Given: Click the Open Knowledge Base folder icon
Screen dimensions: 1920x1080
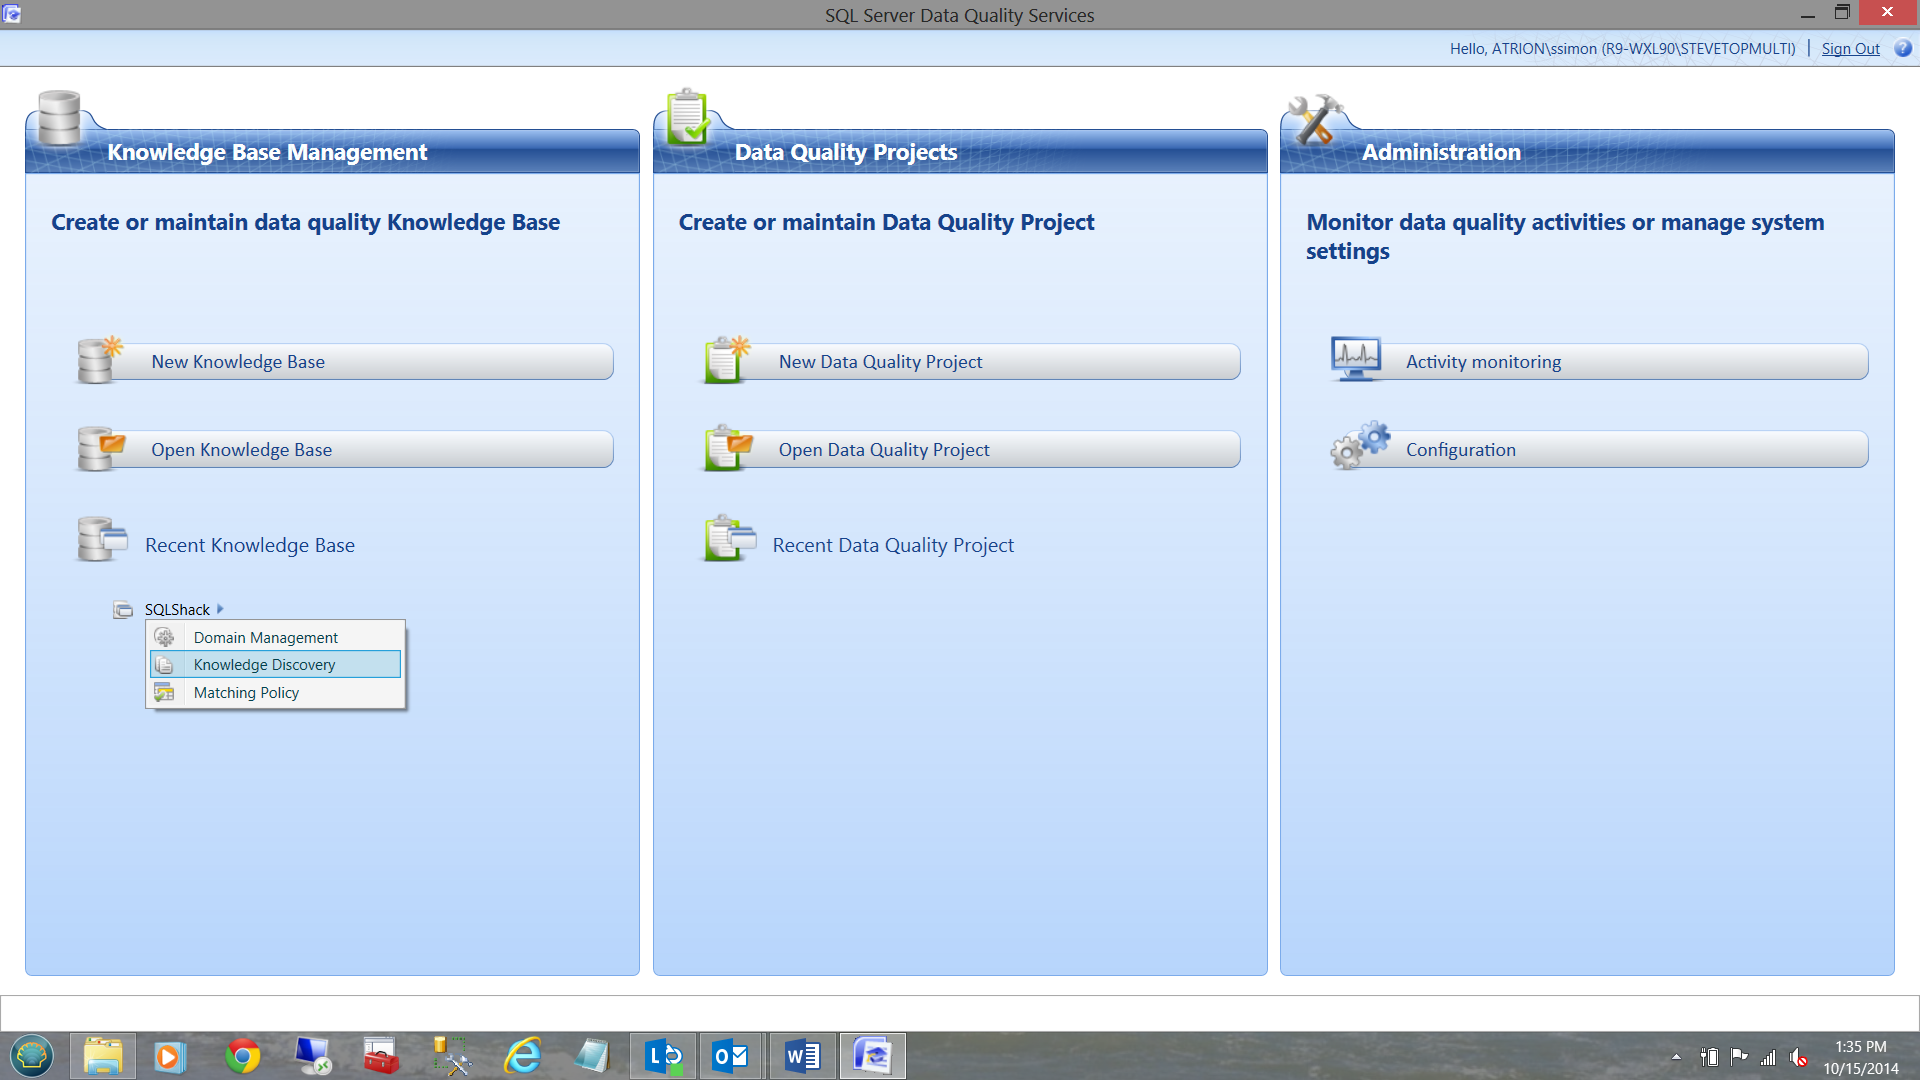Looking at the screenshot, I should point(99,449).
